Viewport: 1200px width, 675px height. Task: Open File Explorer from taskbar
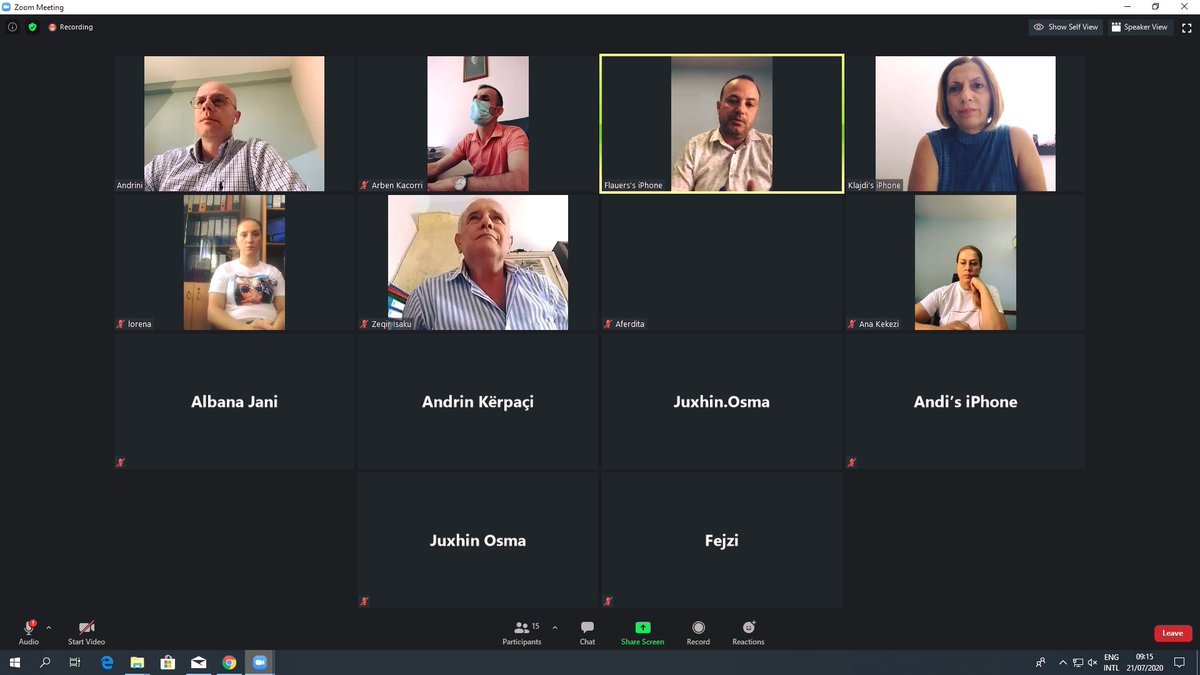click(x=137, y=662)
